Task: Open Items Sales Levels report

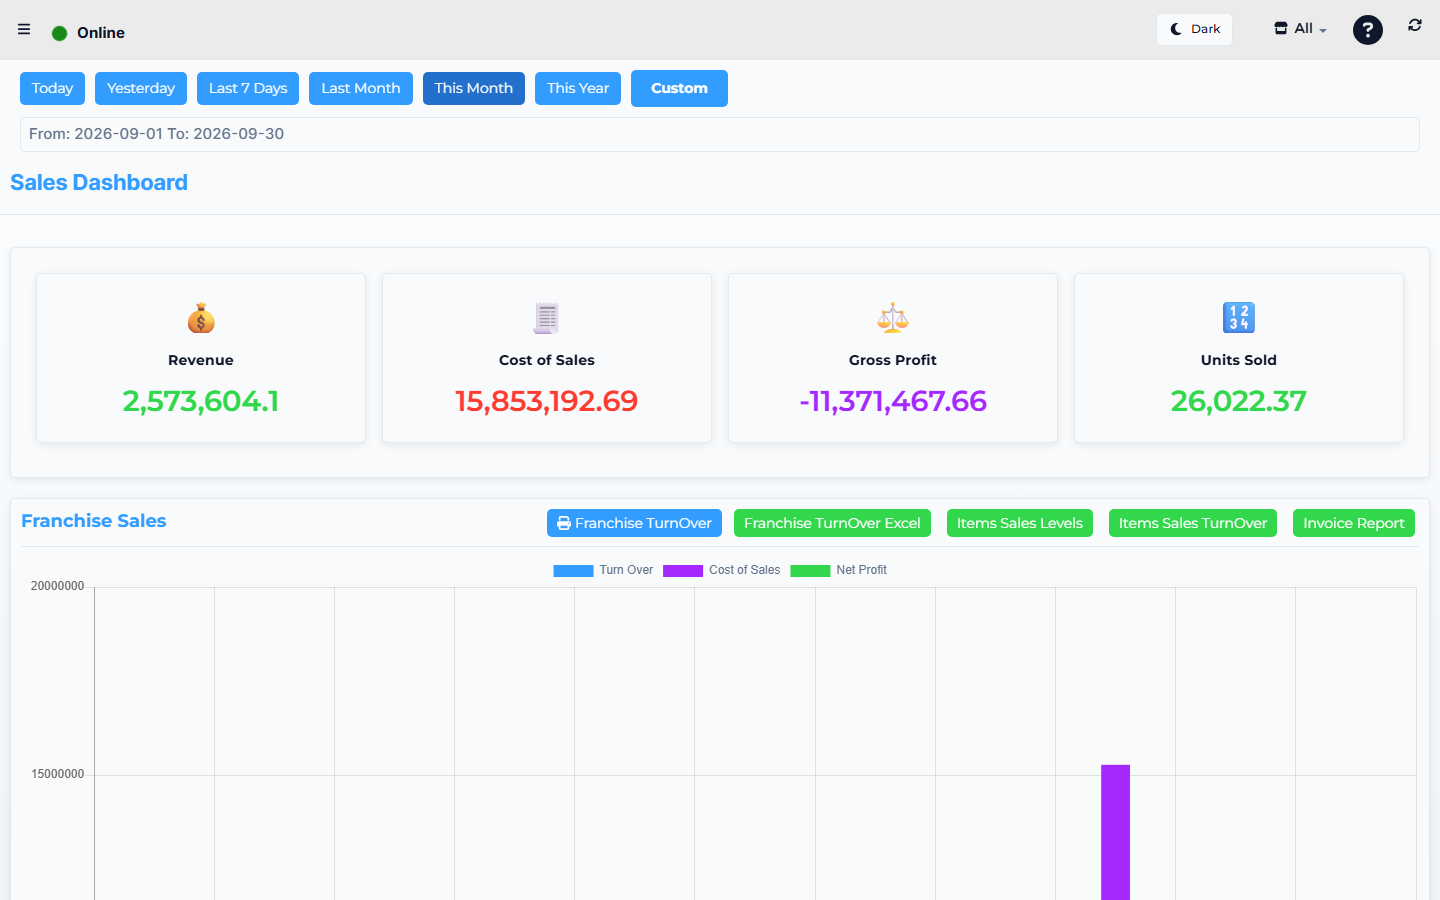Action: pyautogui.click(x=1020, y=523)
